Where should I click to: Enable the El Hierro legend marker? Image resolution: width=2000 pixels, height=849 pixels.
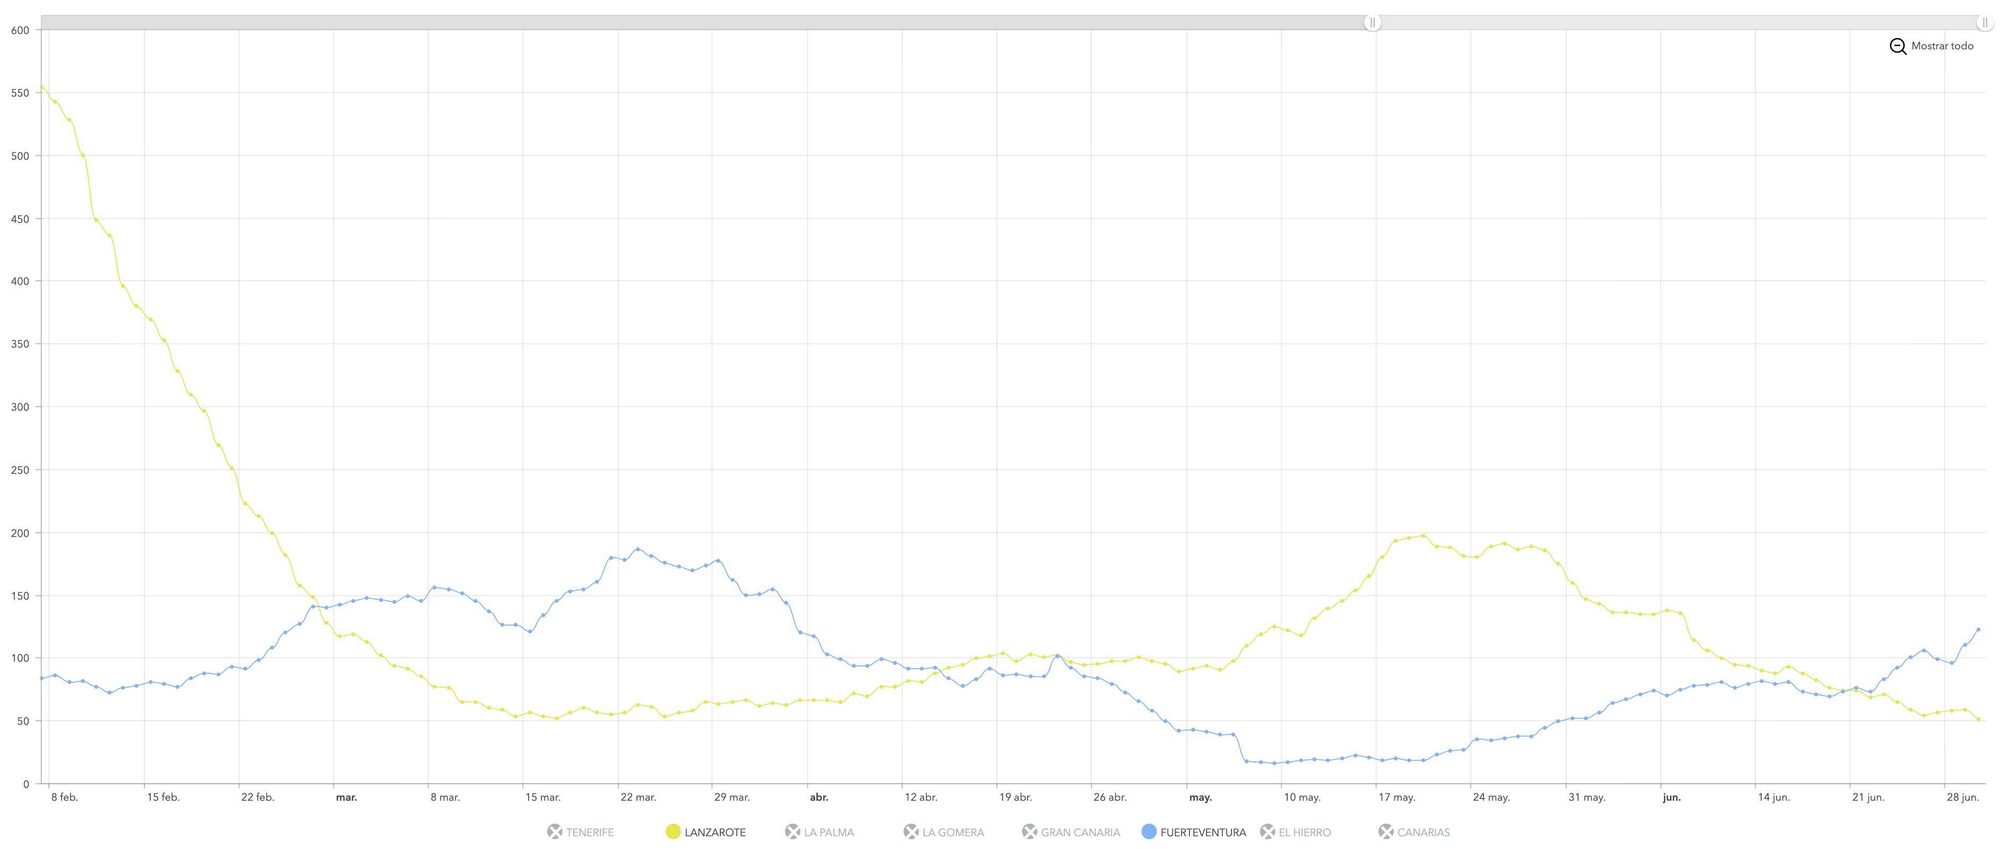click(1267, 832)
